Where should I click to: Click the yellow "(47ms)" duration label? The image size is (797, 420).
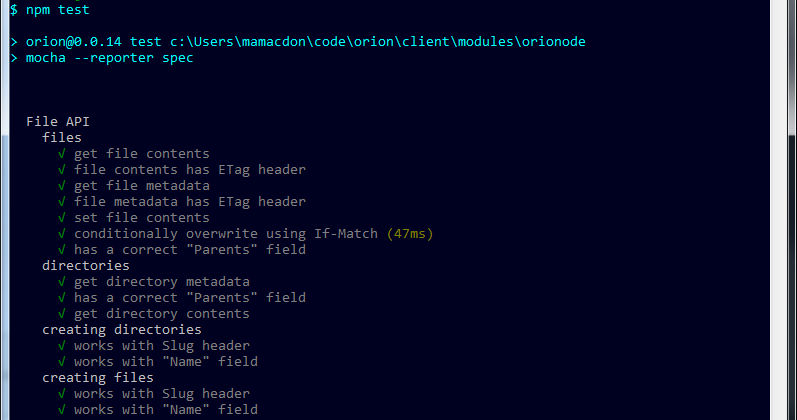[410, 234]
